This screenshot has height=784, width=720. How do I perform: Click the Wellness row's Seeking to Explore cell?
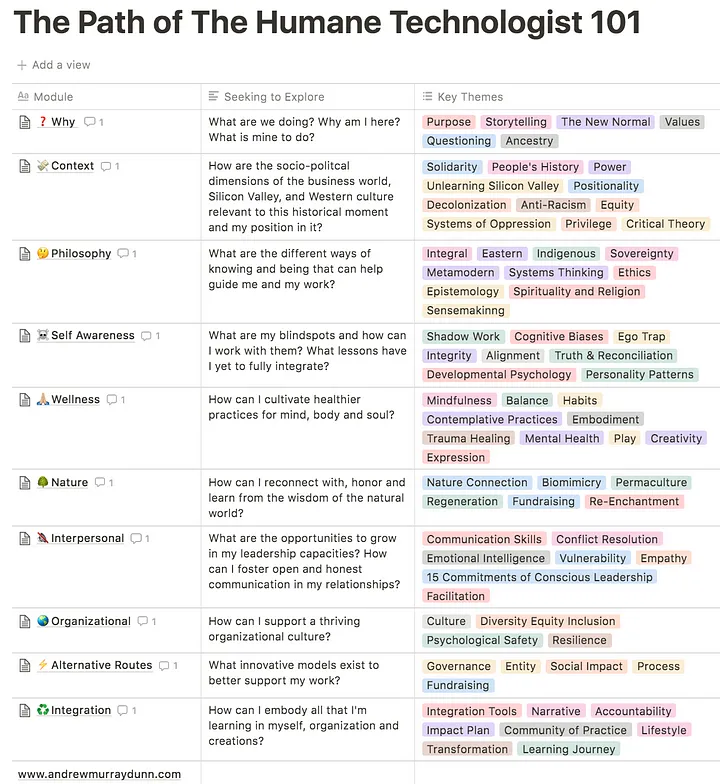point(307,407)
